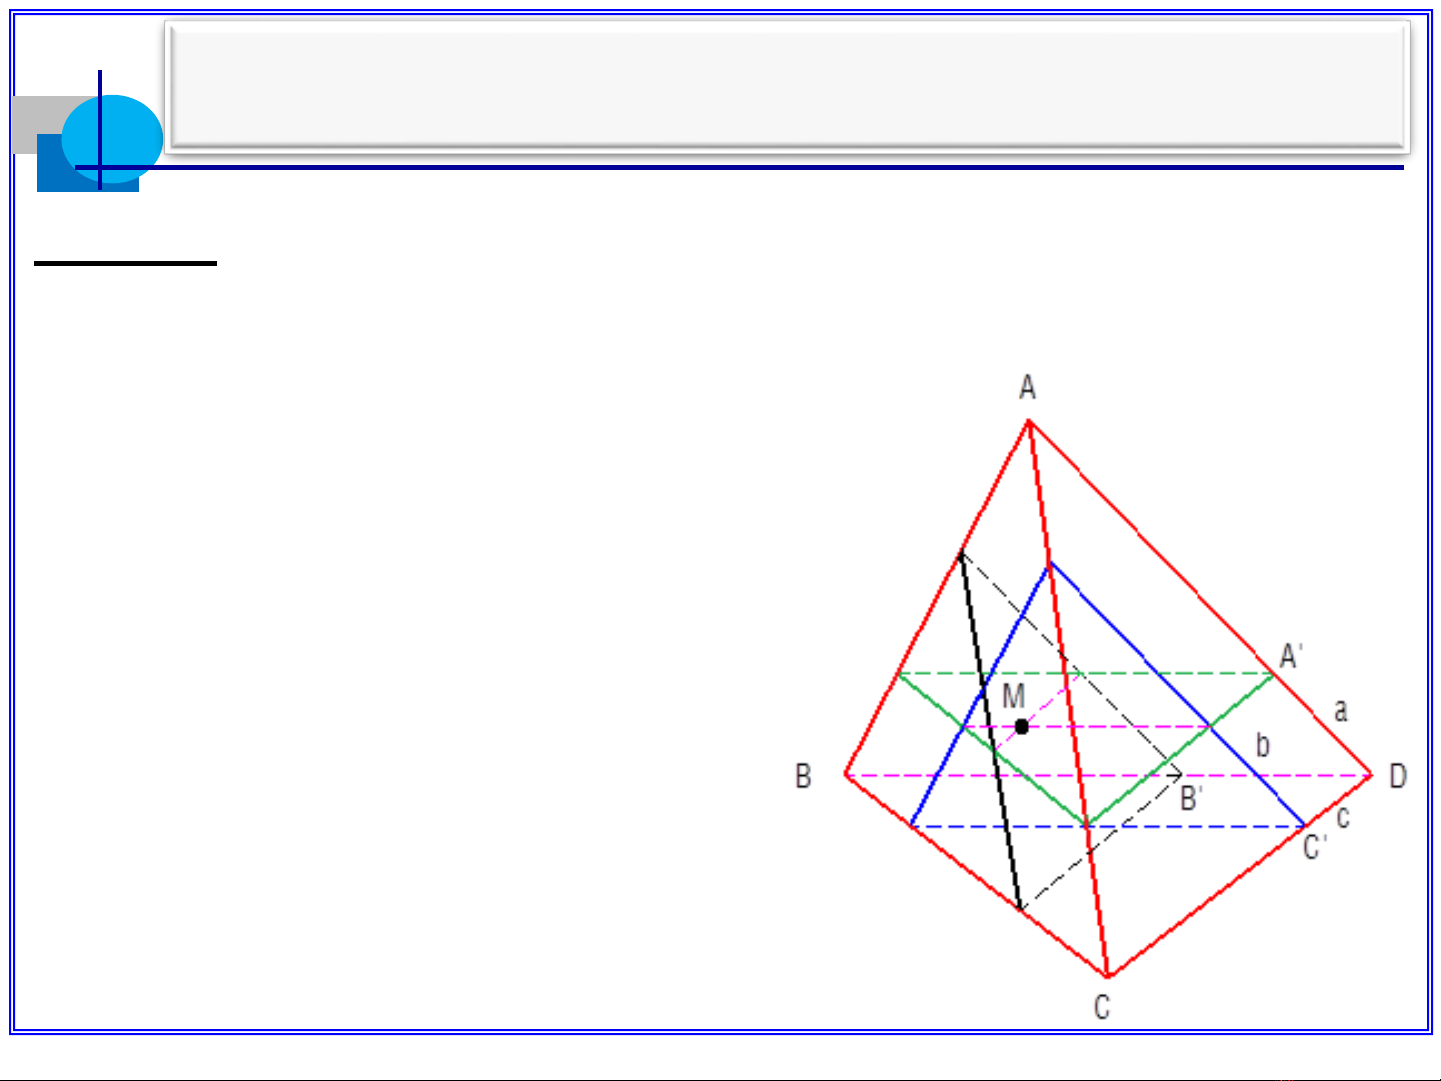The width and height of the screenshot is (1441, 1081).
Task: Click the letter M label
Action: 1013,696
